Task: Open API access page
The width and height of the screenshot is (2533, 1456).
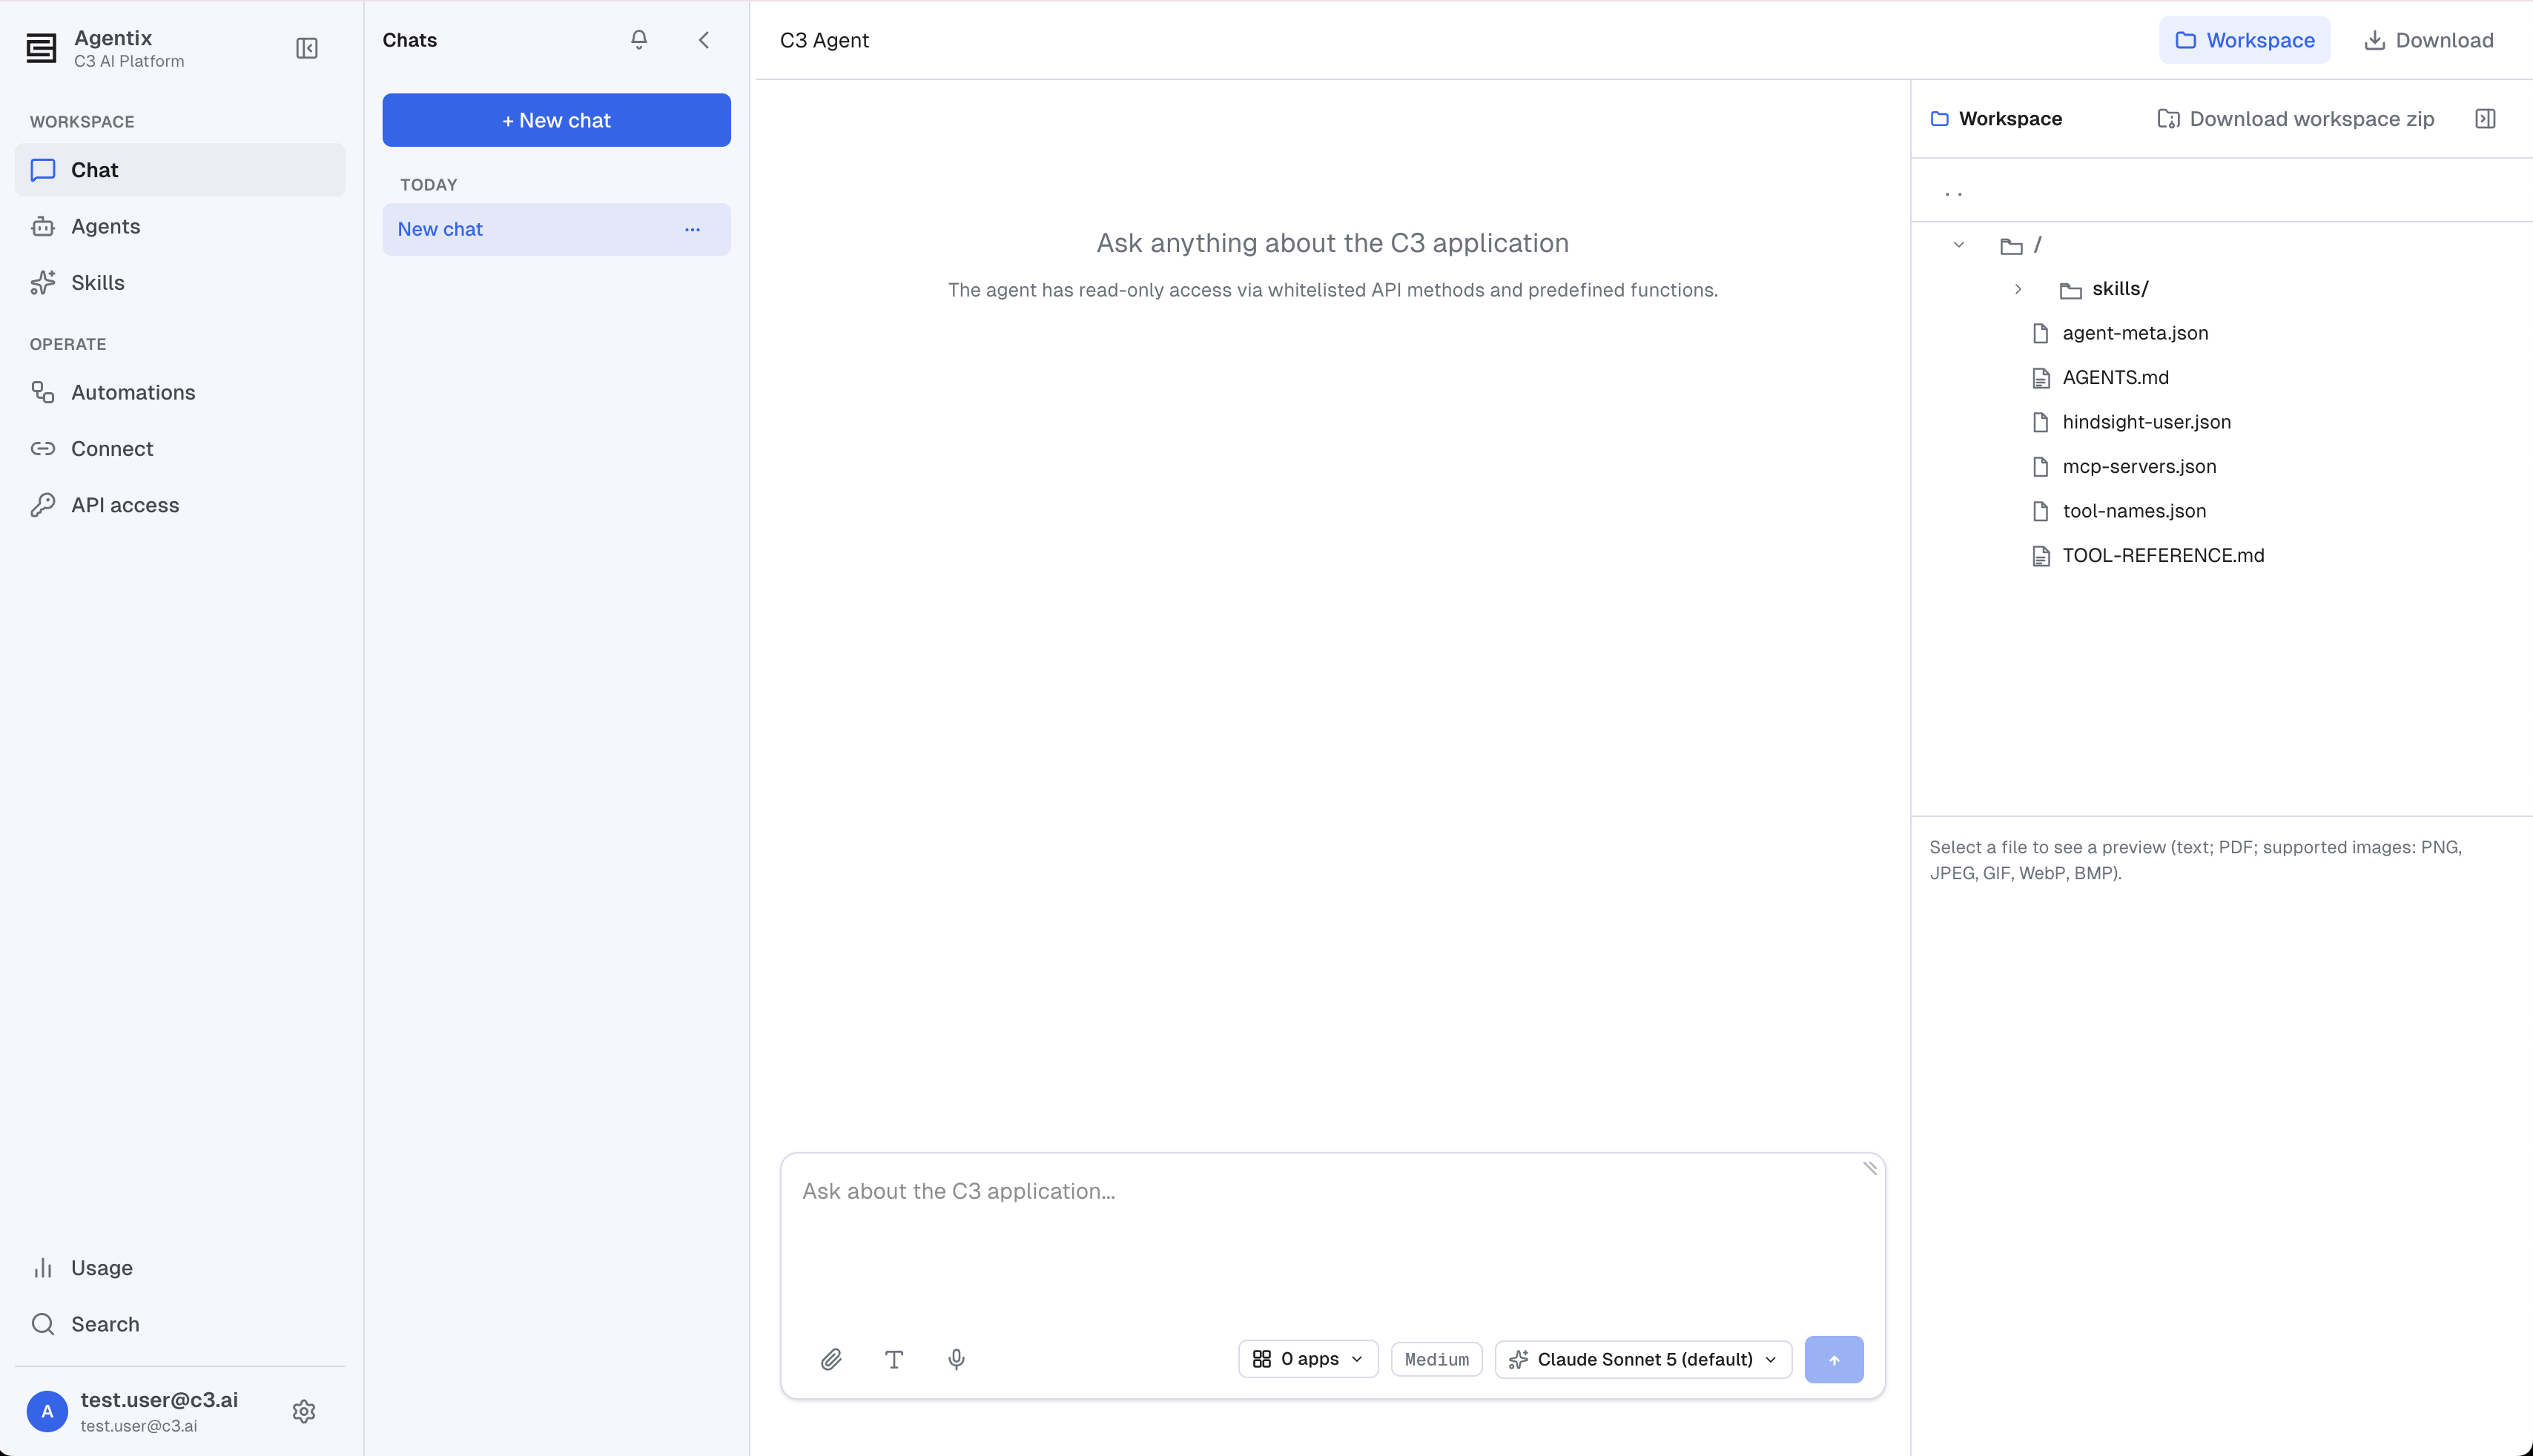Action: pyautogui.click(x=180, y=505)
